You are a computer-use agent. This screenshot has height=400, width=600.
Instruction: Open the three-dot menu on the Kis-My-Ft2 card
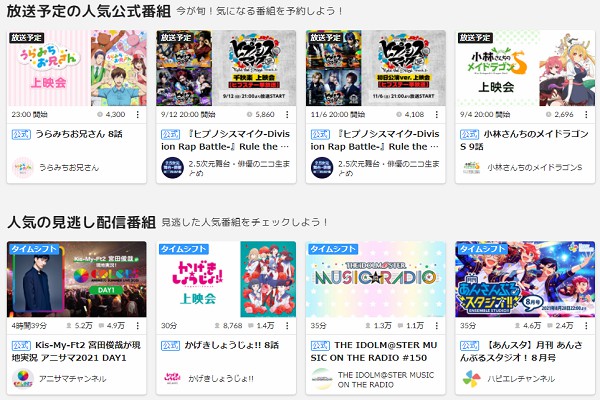click(138, 326)
